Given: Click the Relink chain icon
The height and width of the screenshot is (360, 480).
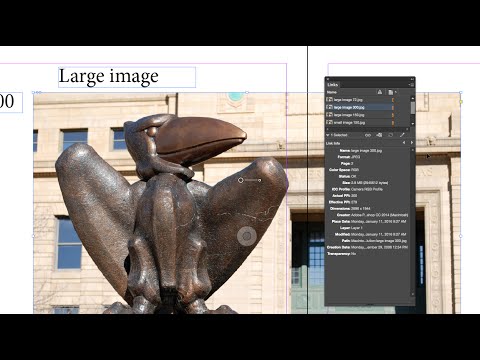Looking at the screenshot, I should pos(368,135).
